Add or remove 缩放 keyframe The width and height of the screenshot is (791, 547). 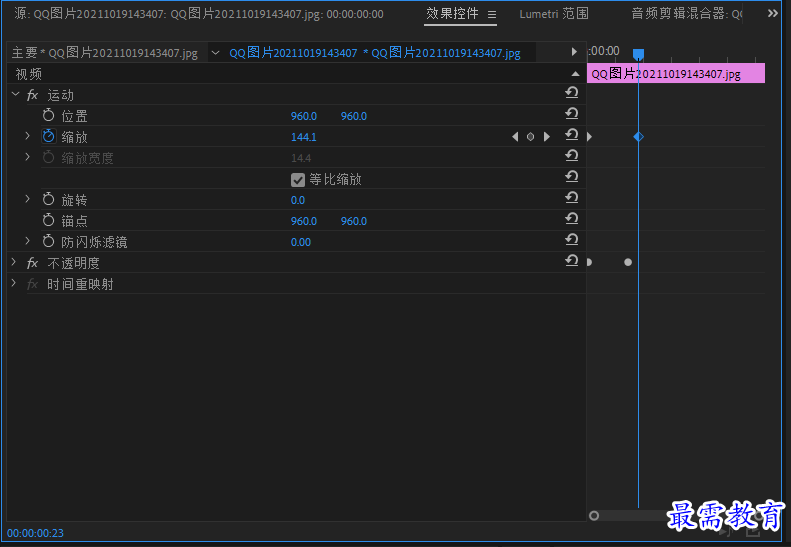(x=530, y=137)
